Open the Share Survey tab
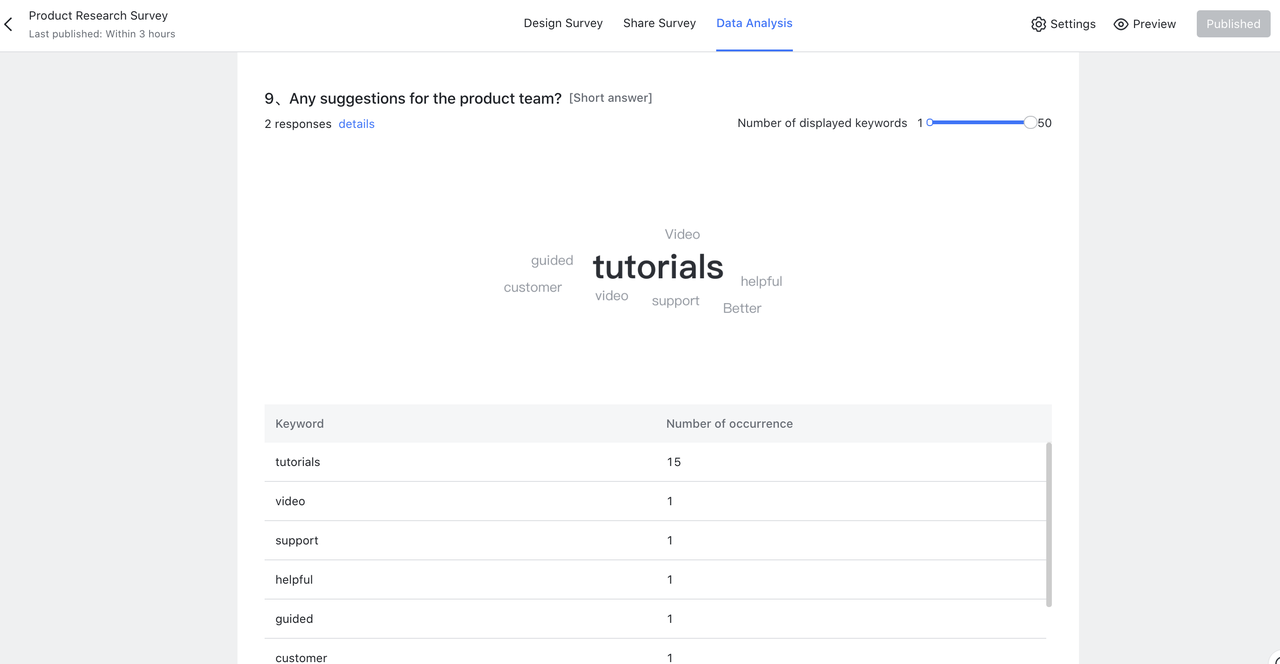This screenshot has height=664, width=1280. click(x=659, y=23)
